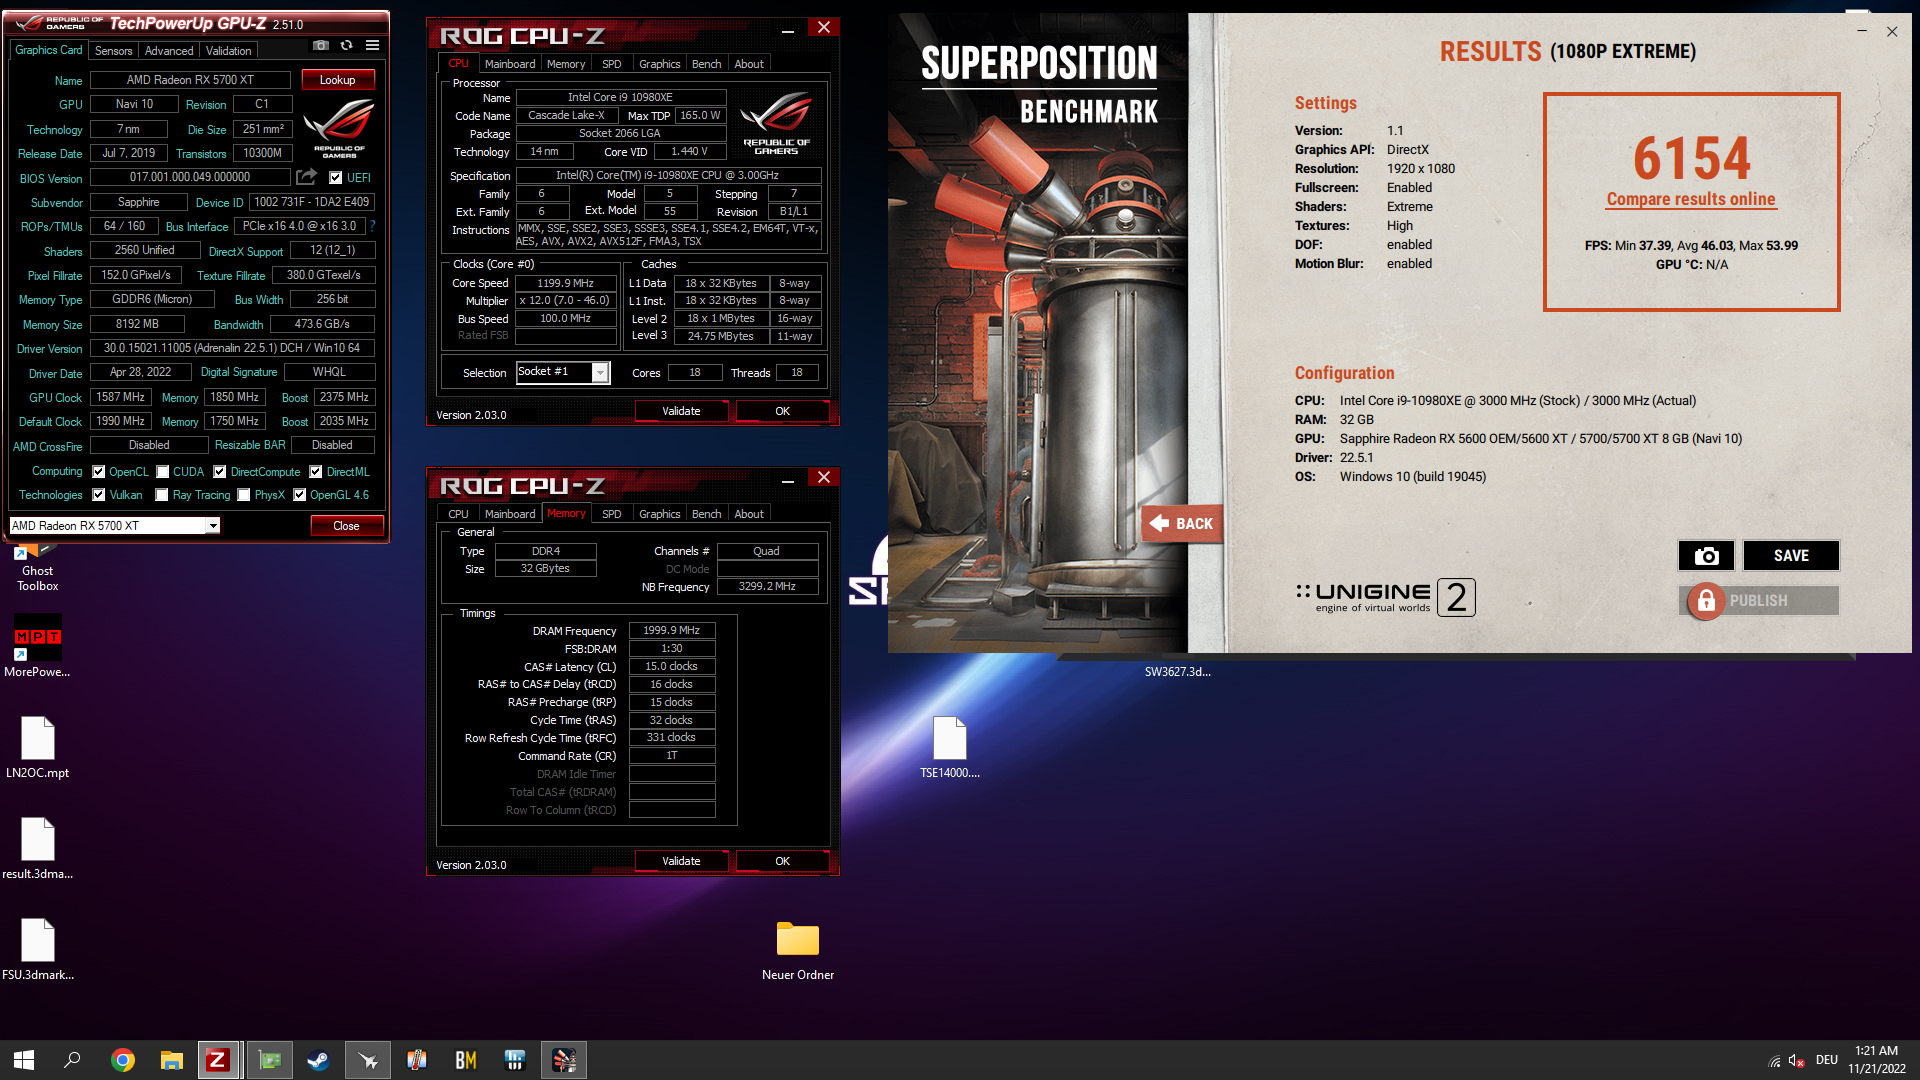
Task: Click the CPU Name field 'Intel Core i9 10980XE'
Action: 620,97
